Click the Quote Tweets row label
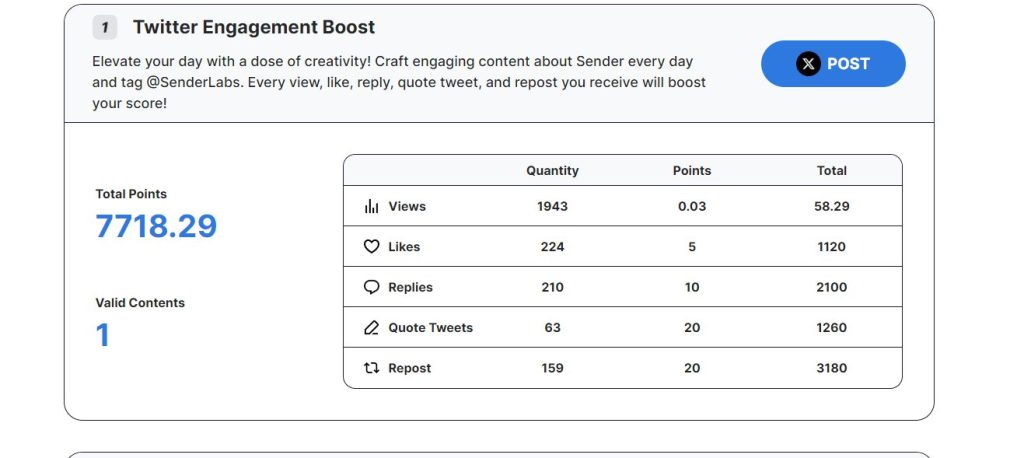 pos(430,328)
